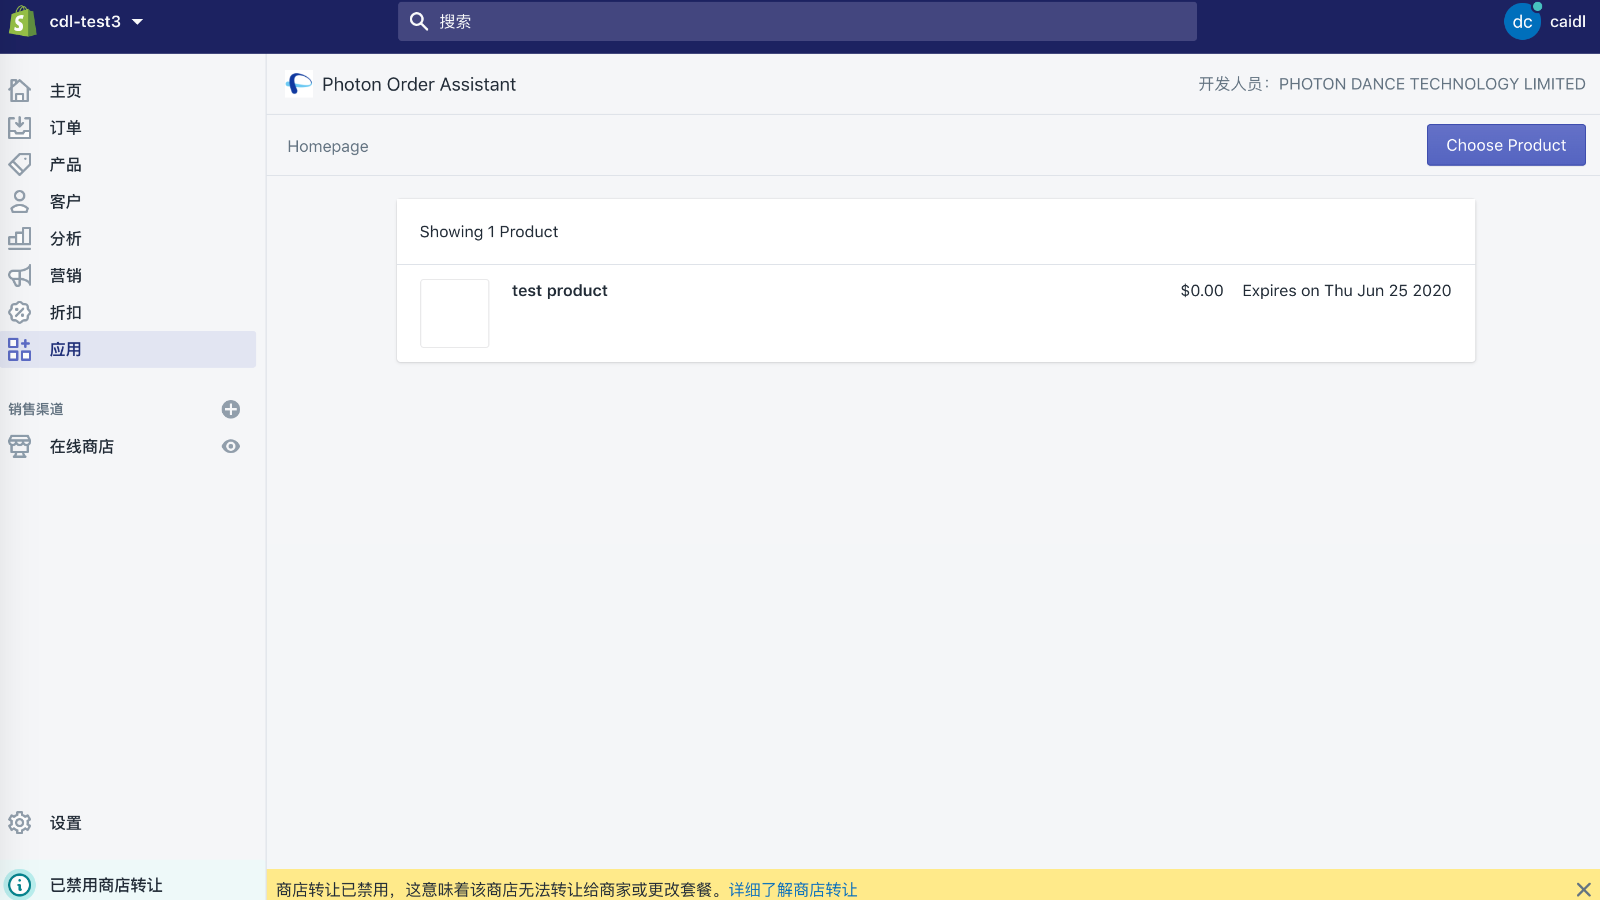
Task: Select the 应用 apps menu item
Action: (128, 349)
